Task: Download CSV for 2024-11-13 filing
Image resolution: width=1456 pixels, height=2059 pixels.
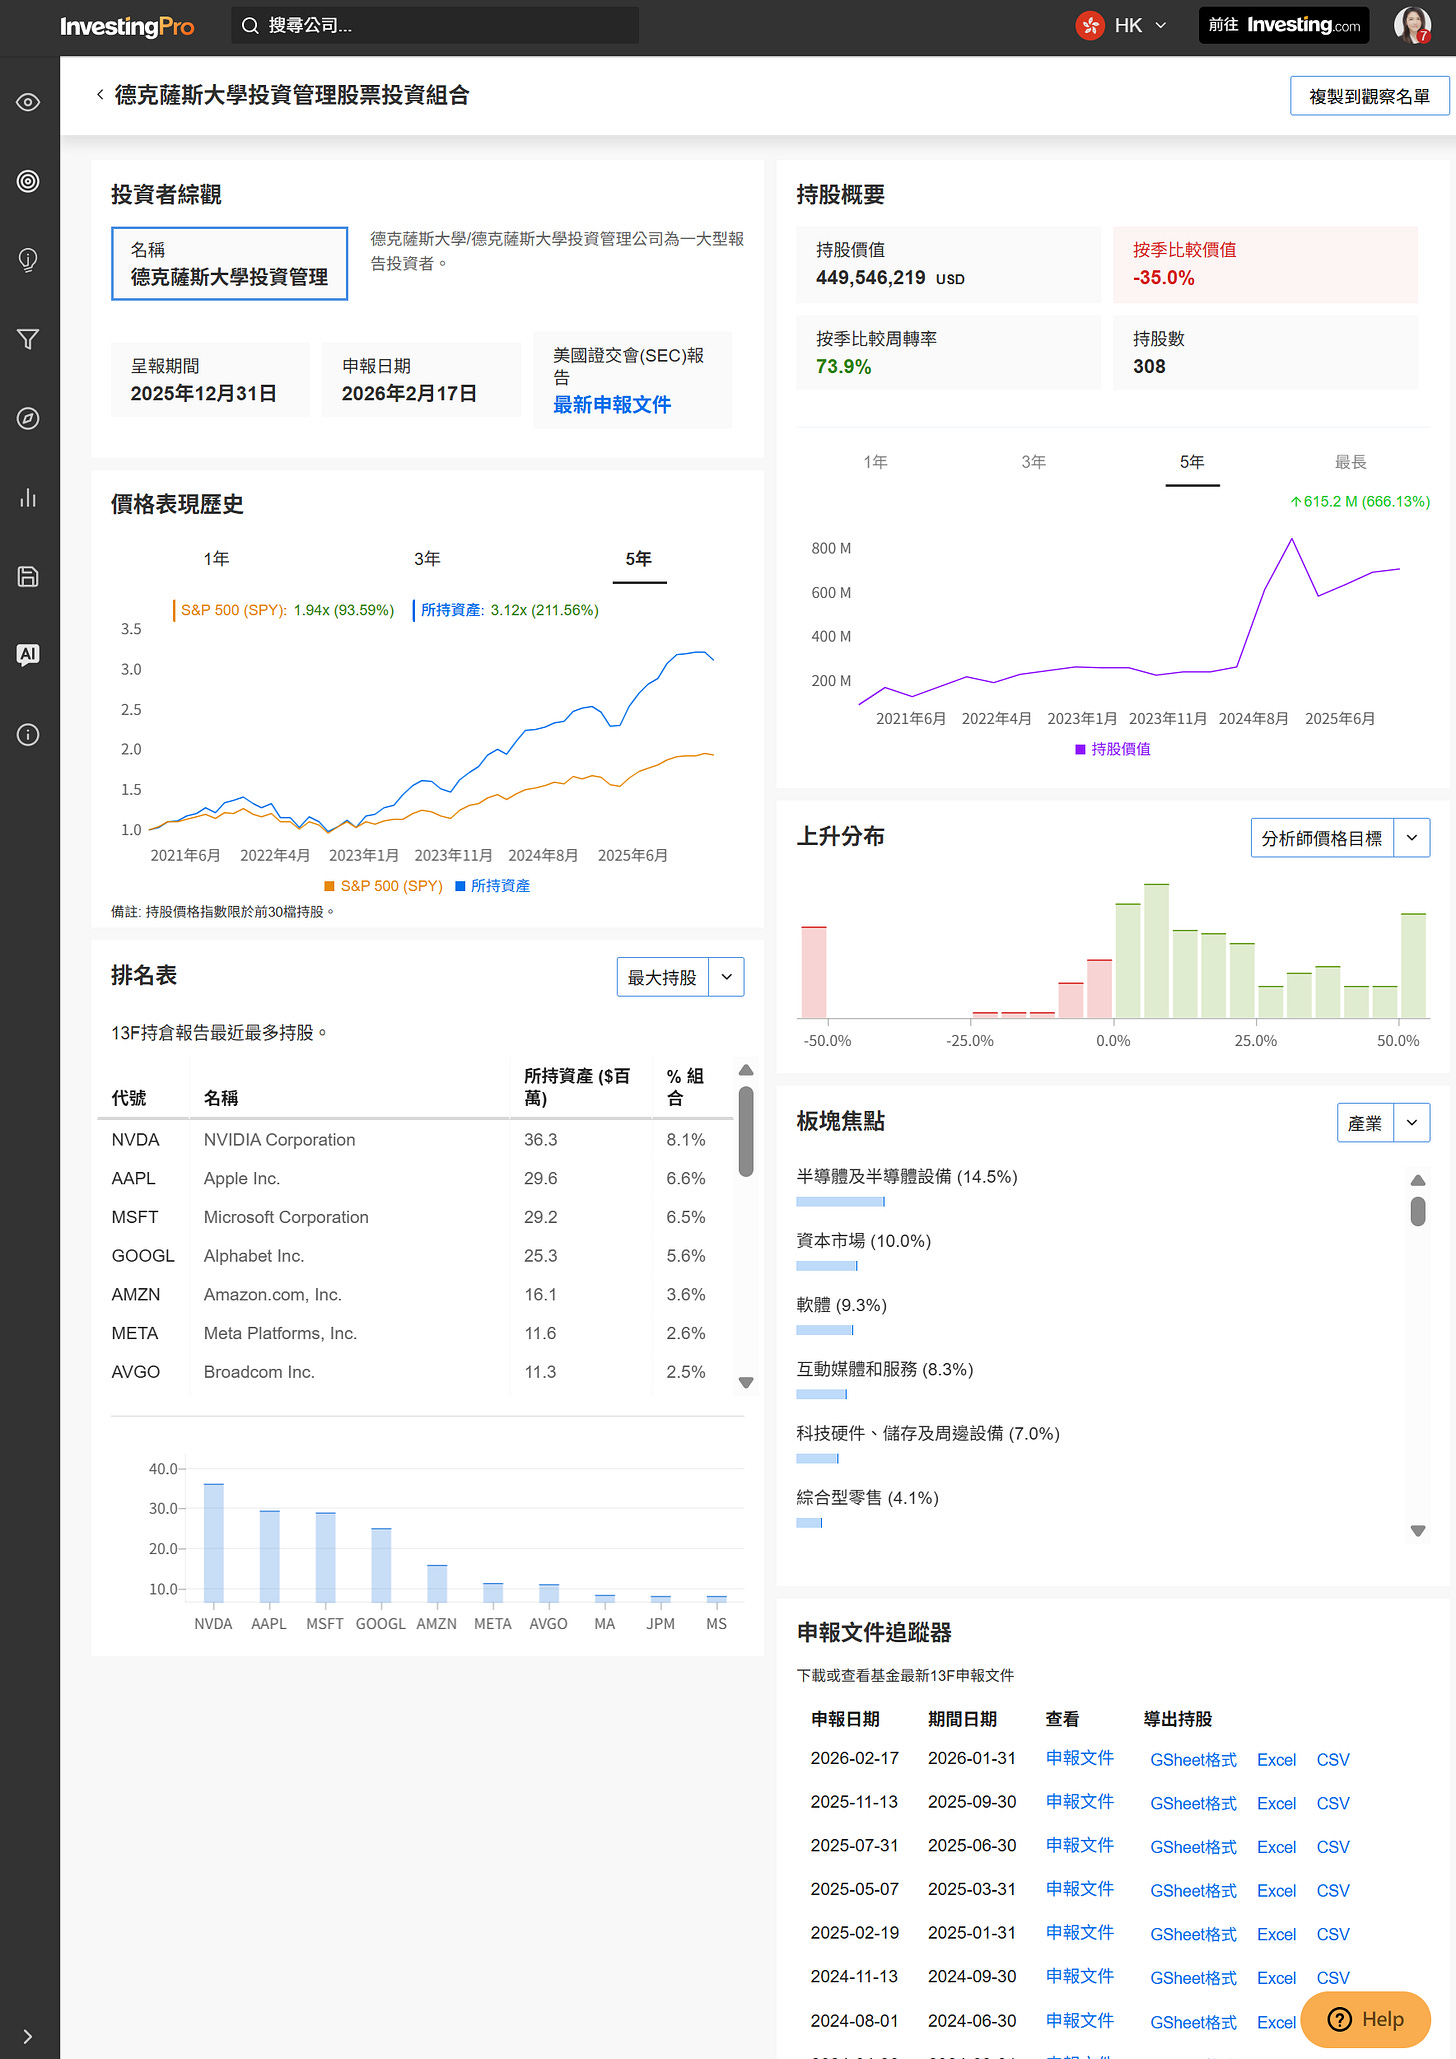Action: pos(1333,1978)
